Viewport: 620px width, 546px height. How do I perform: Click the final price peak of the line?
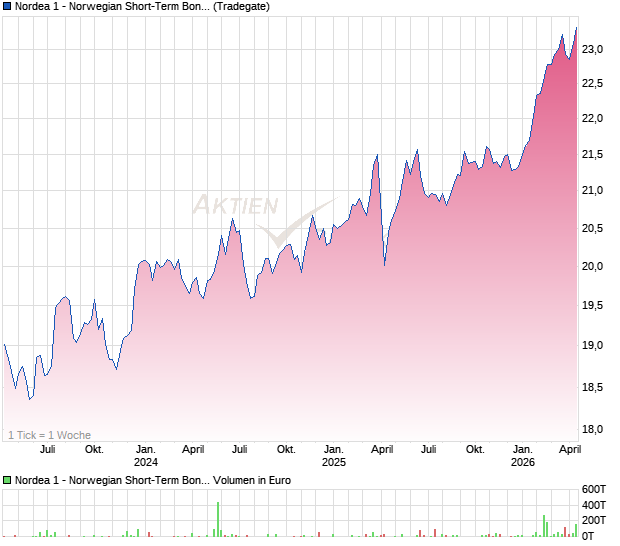coord(577,28)
